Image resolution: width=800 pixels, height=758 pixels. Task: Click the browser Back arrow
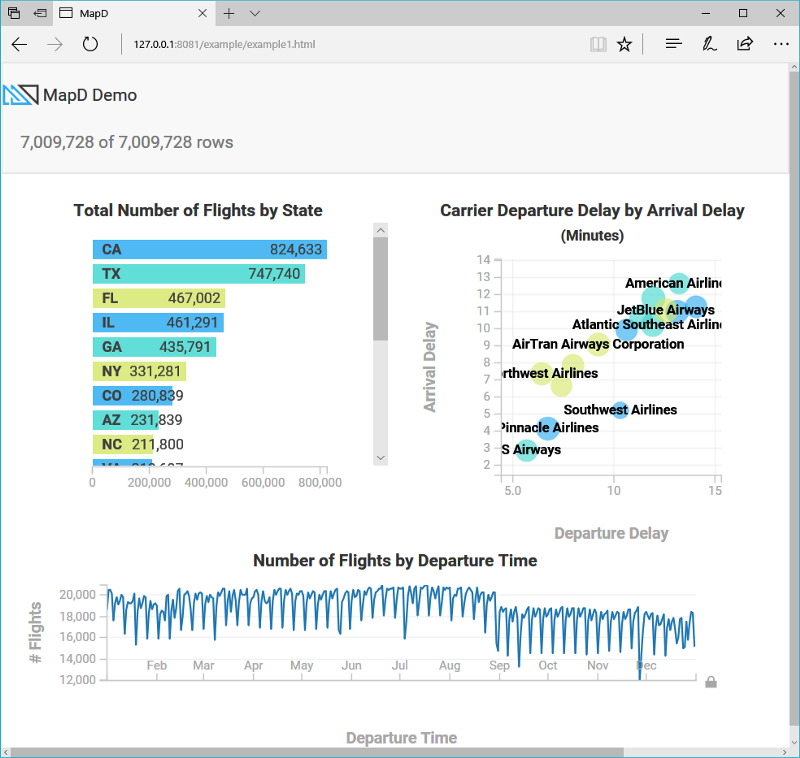[x=19, y=44]
